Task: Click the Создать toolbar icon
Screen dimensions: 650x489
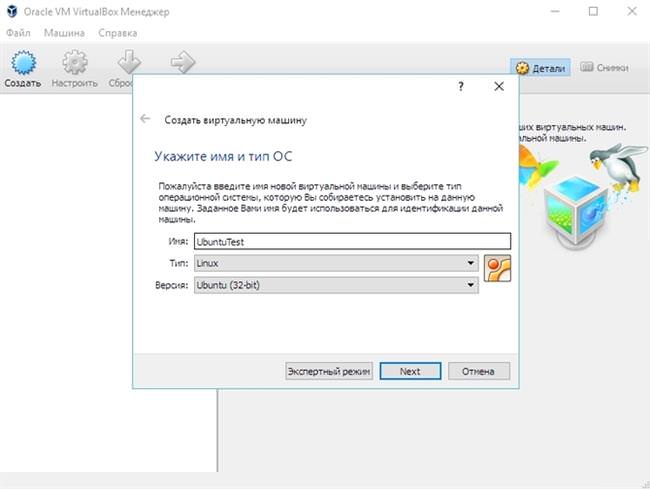Action: click(23, 63)
